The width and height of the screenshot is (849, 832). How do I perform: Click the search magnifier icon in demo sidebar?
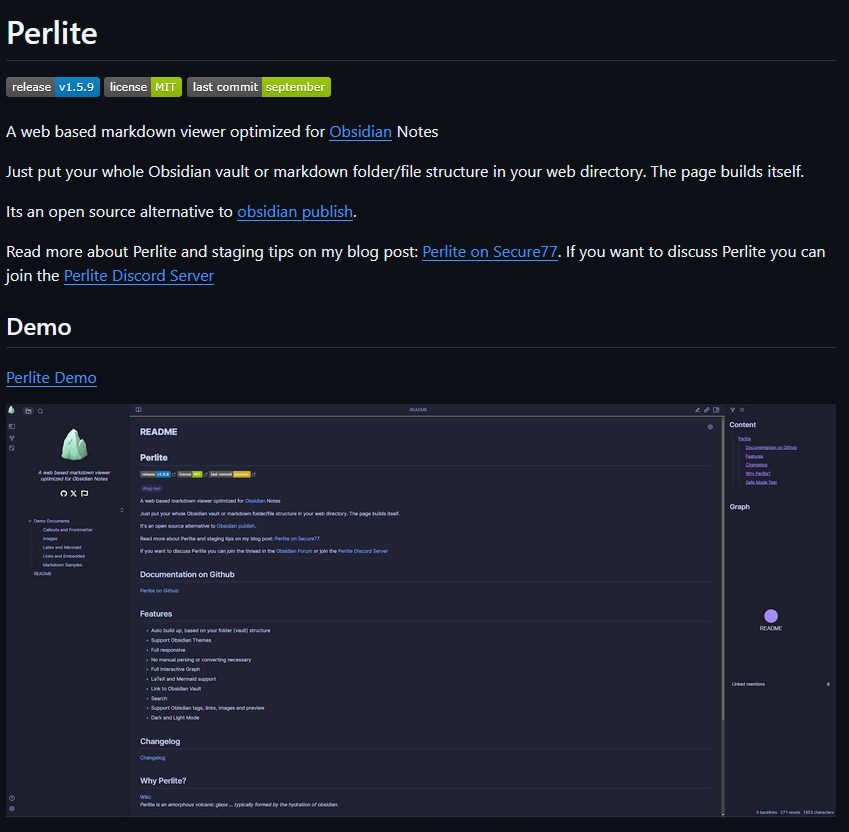tap(41, 411)
